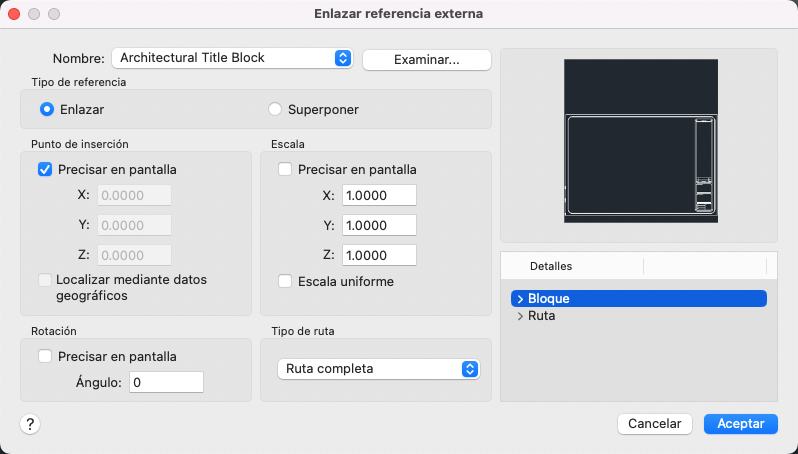
Task: Select the Enlazar radio button
Action: click(x=47, y=109)
